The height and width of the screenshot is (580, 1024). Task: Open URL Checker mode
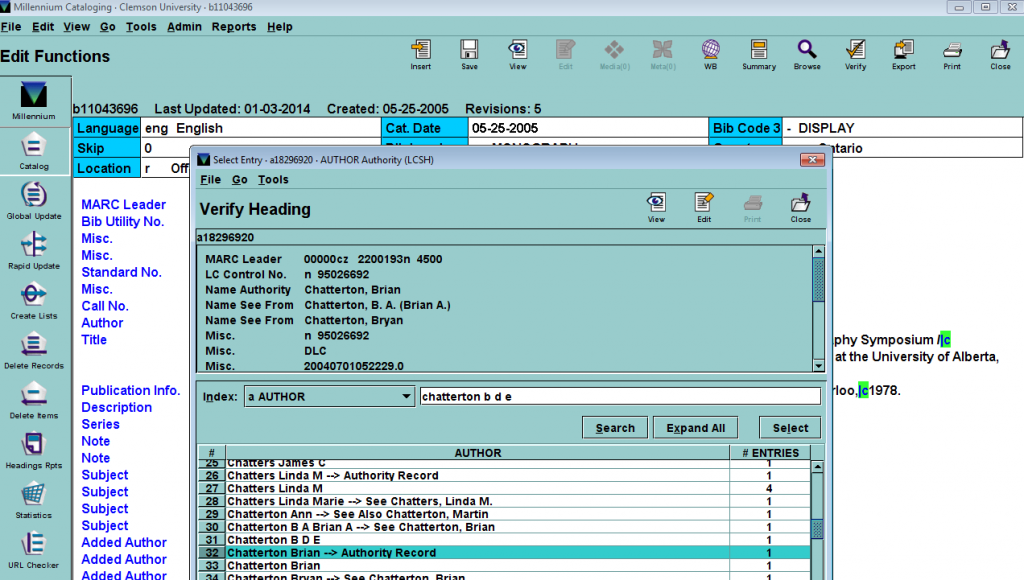pos(34,551)
